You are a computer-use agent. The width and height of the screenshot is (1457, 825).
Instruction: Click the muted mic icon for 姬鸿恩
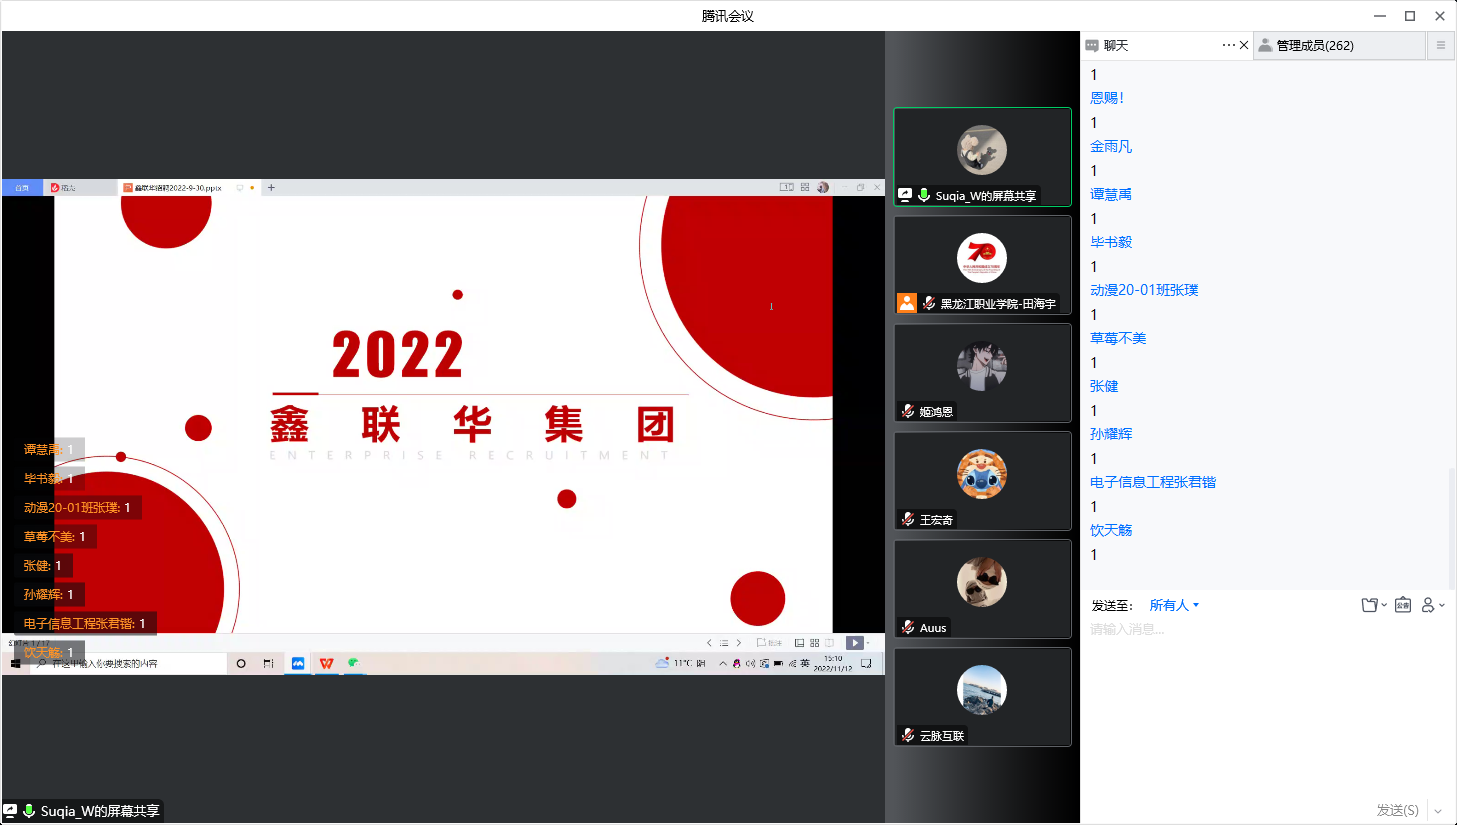coord(908,411)
